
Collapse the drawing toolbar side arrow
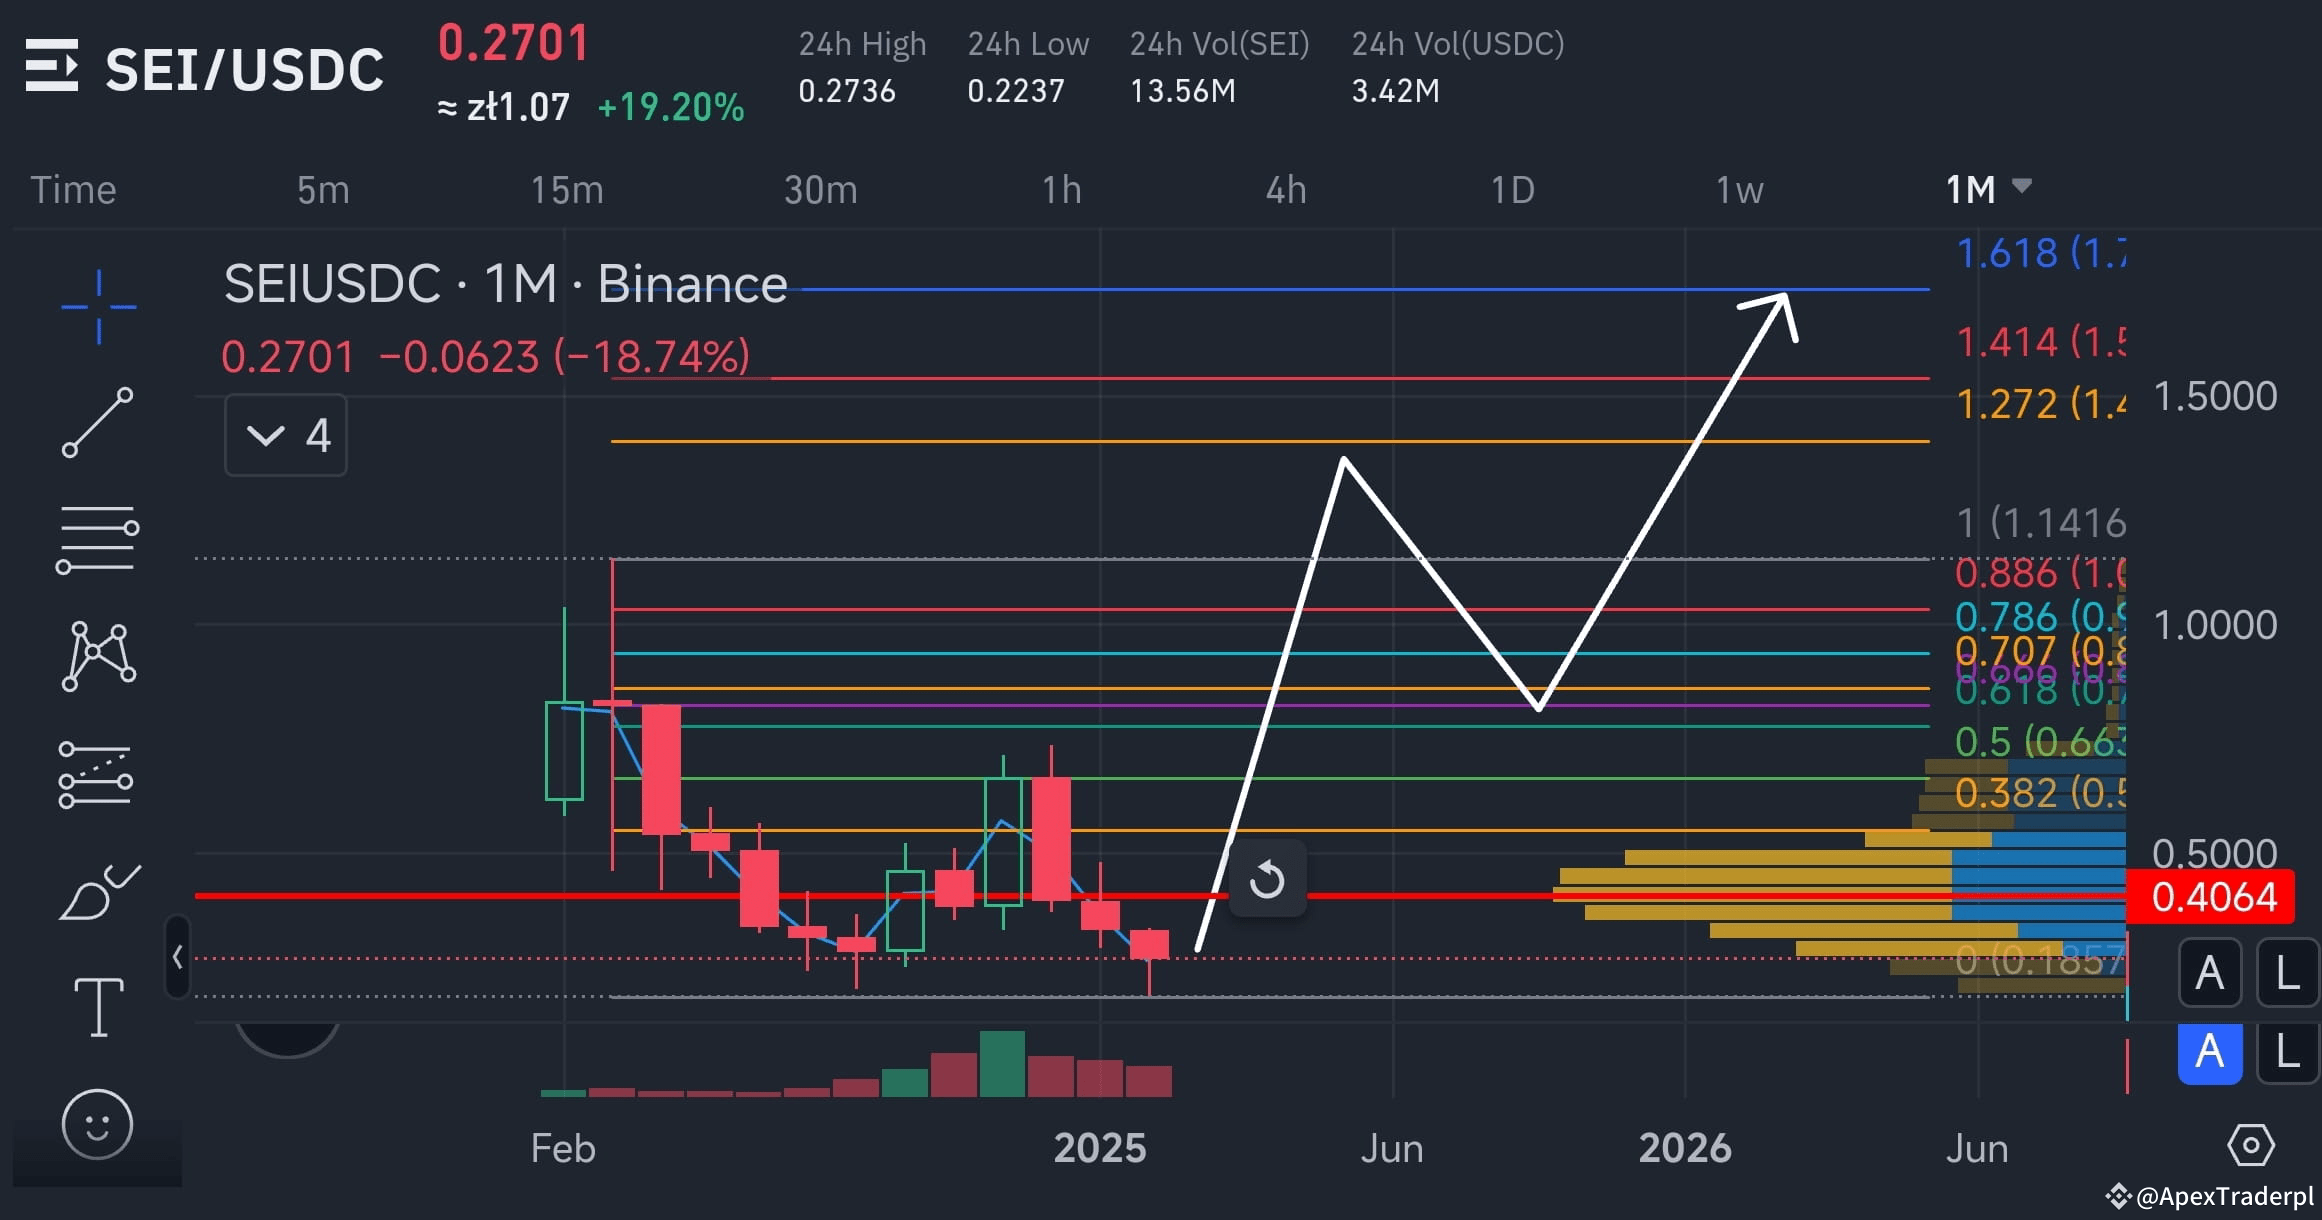[177, 957]
